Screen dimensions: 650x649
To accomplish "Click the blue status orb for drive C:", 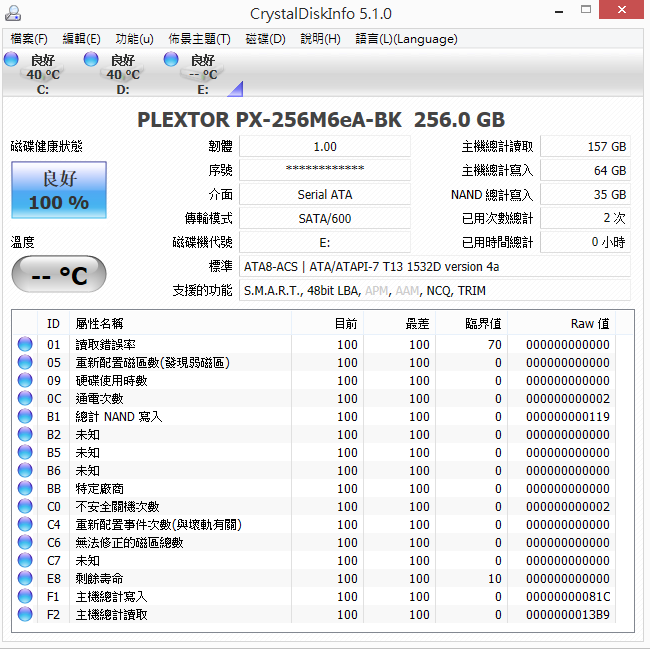I will click(x=12, y=61).
